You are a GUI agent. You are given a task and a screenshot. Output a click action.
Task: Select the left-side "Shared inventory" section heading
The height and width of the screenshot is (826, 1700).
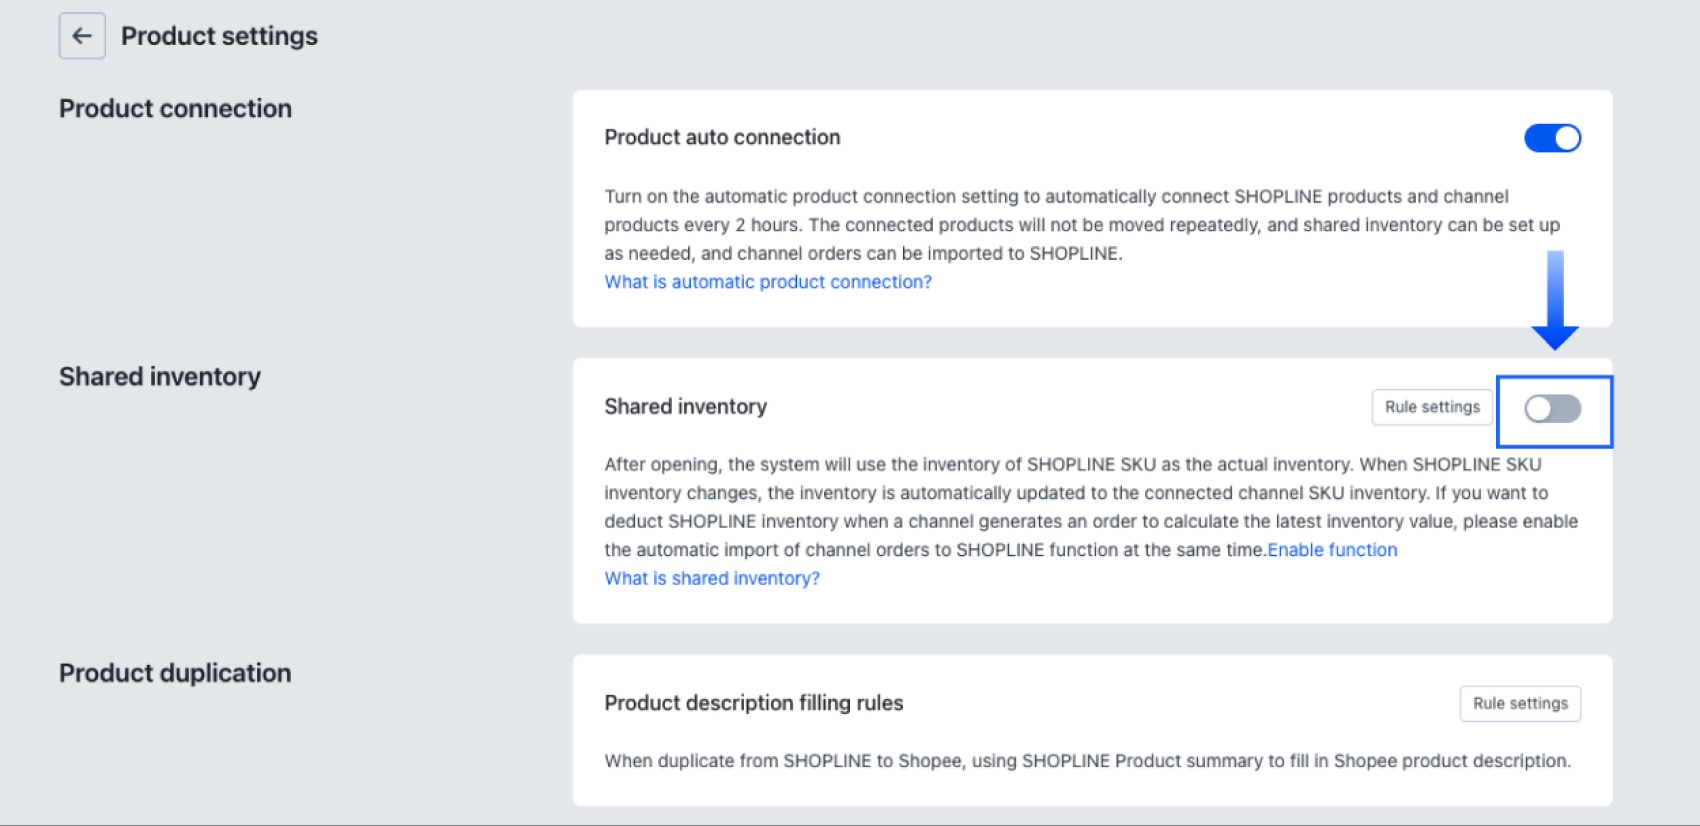160,376
